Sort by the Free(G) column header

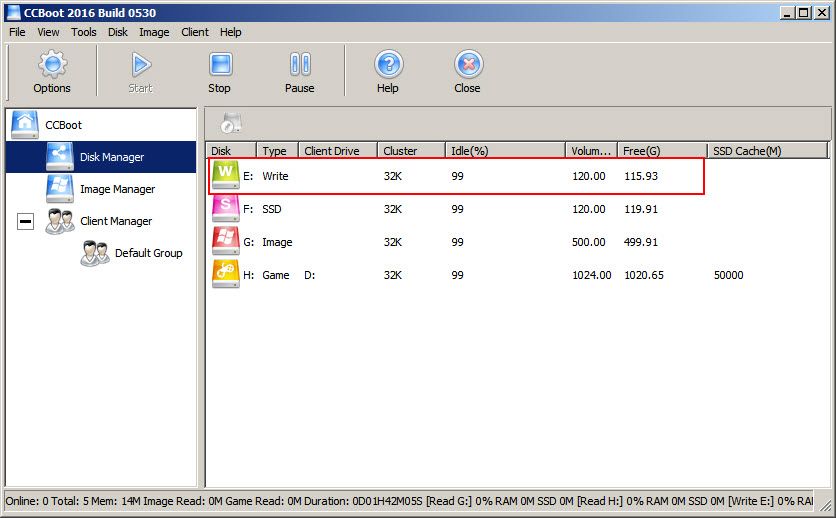662,151
